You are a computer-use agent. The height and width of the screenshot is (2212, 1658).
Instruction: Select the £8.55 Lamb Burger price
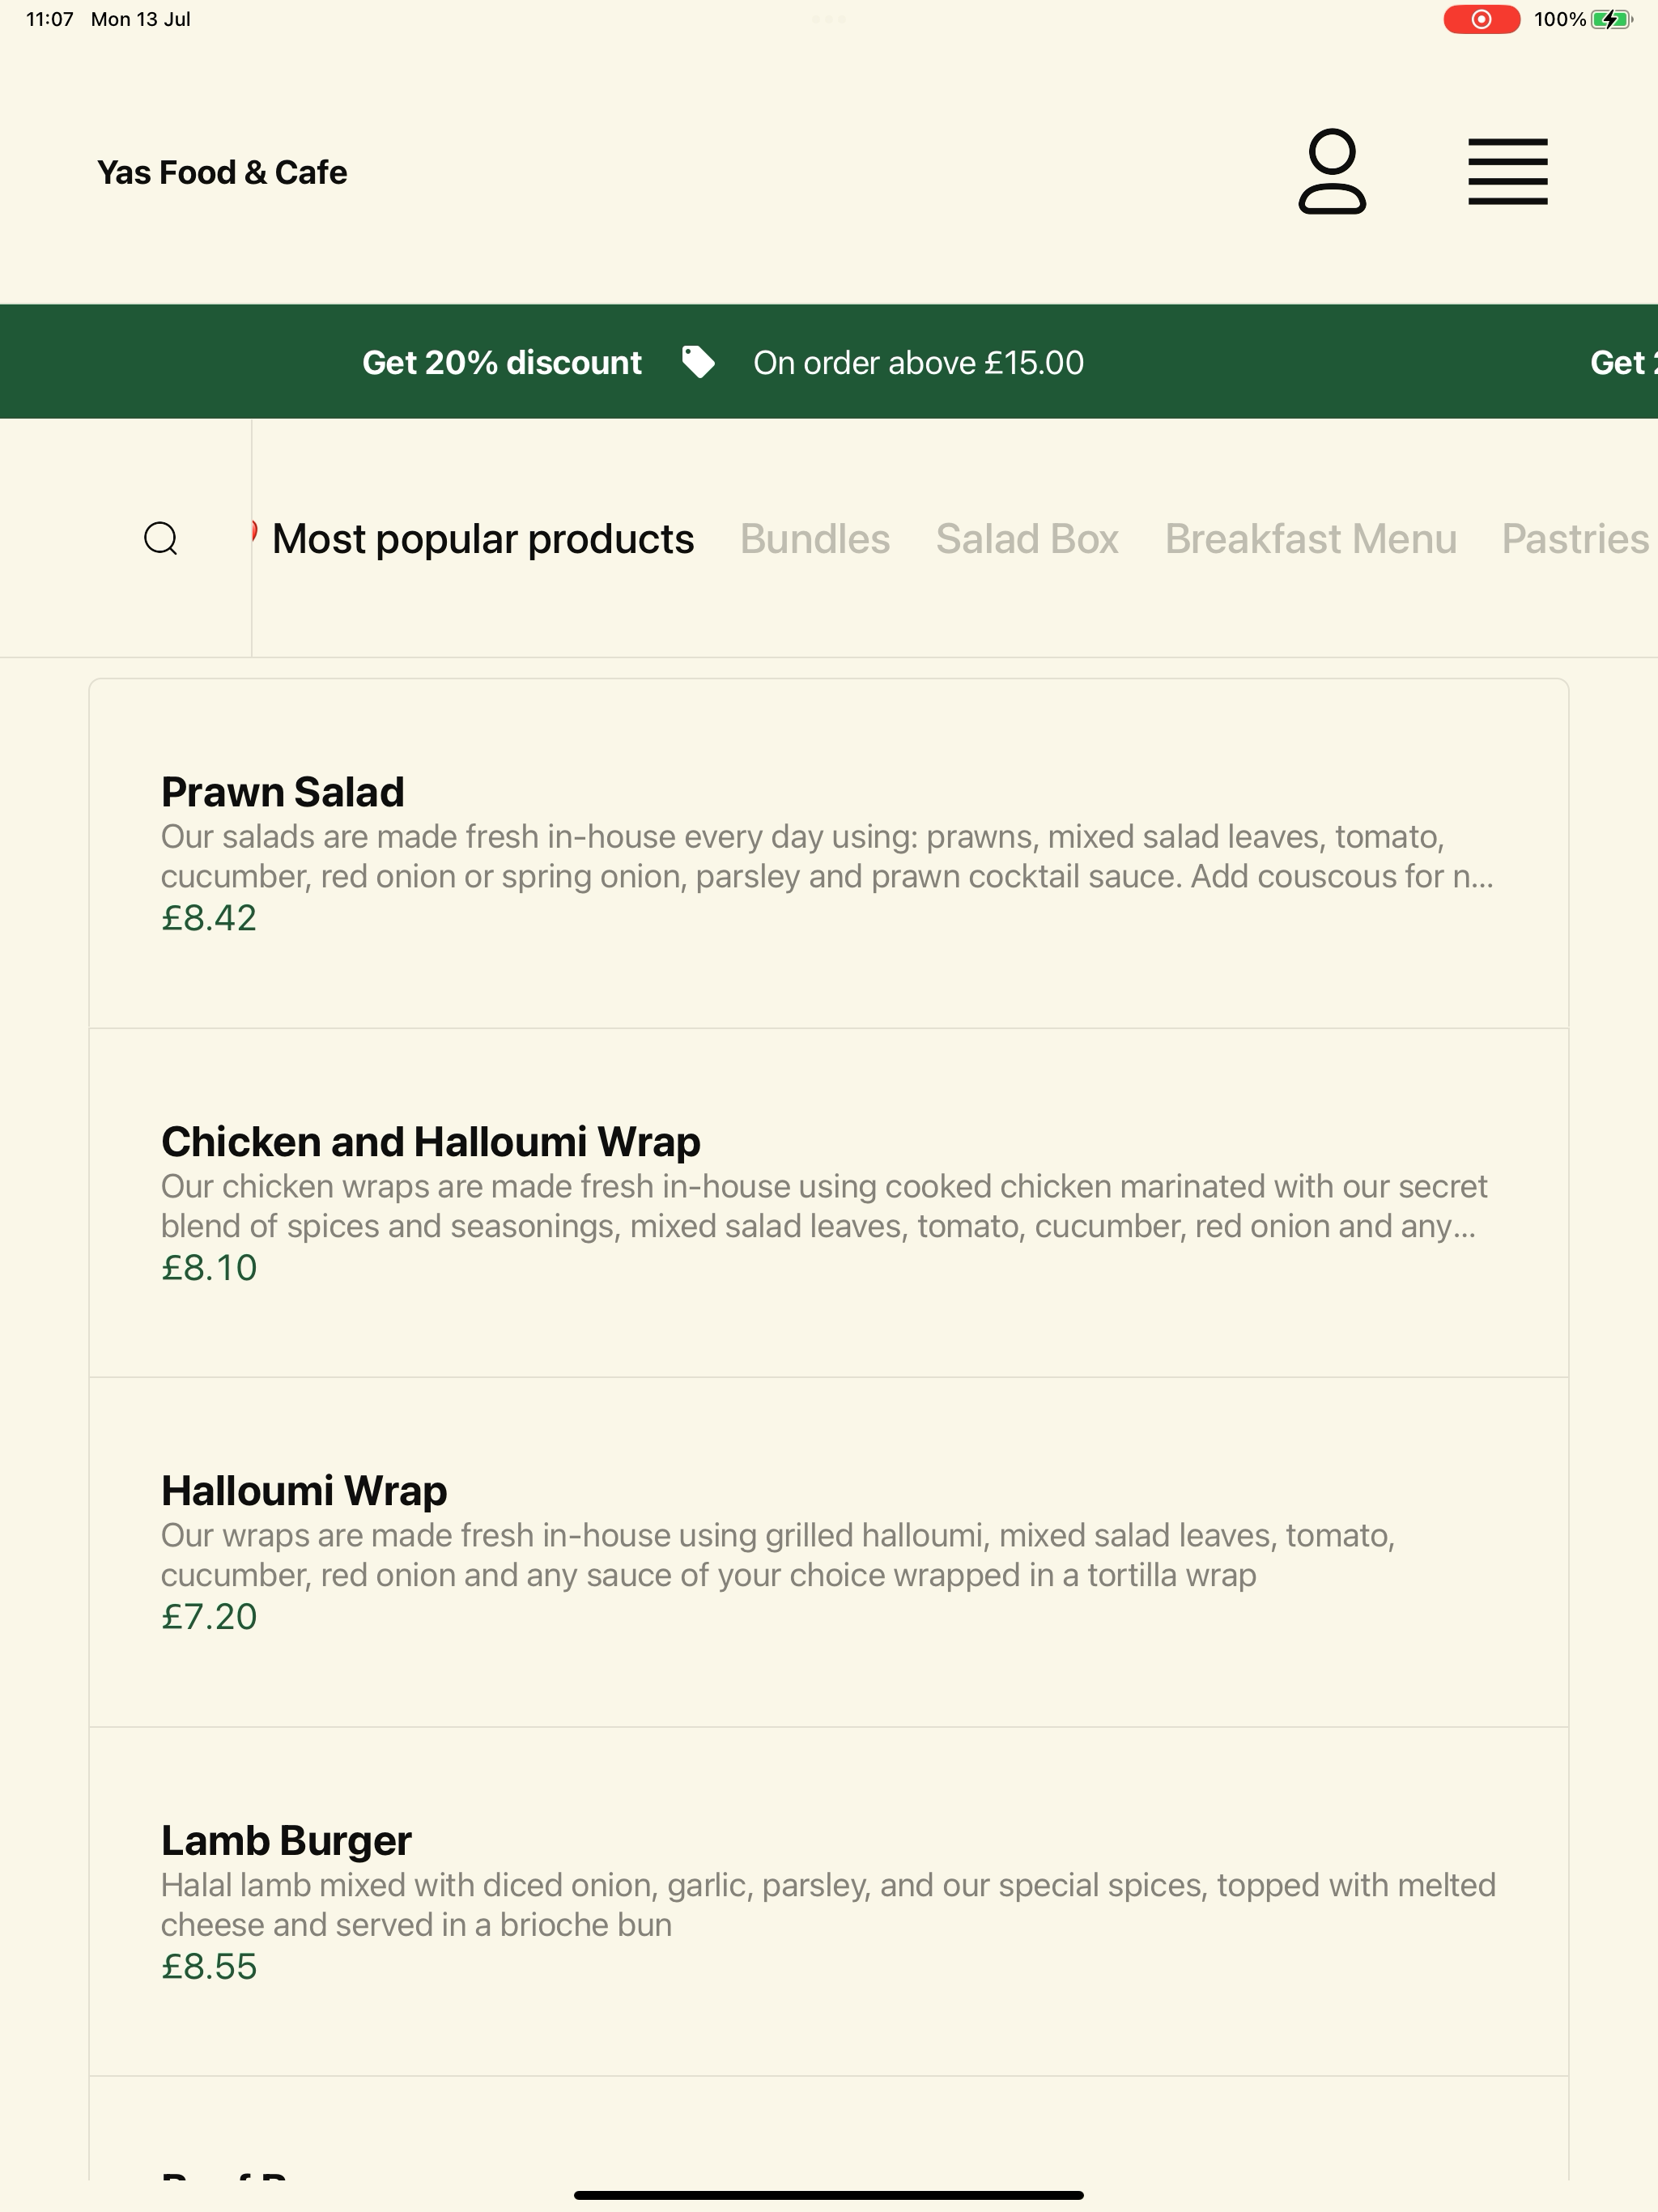pos(209,1967)
